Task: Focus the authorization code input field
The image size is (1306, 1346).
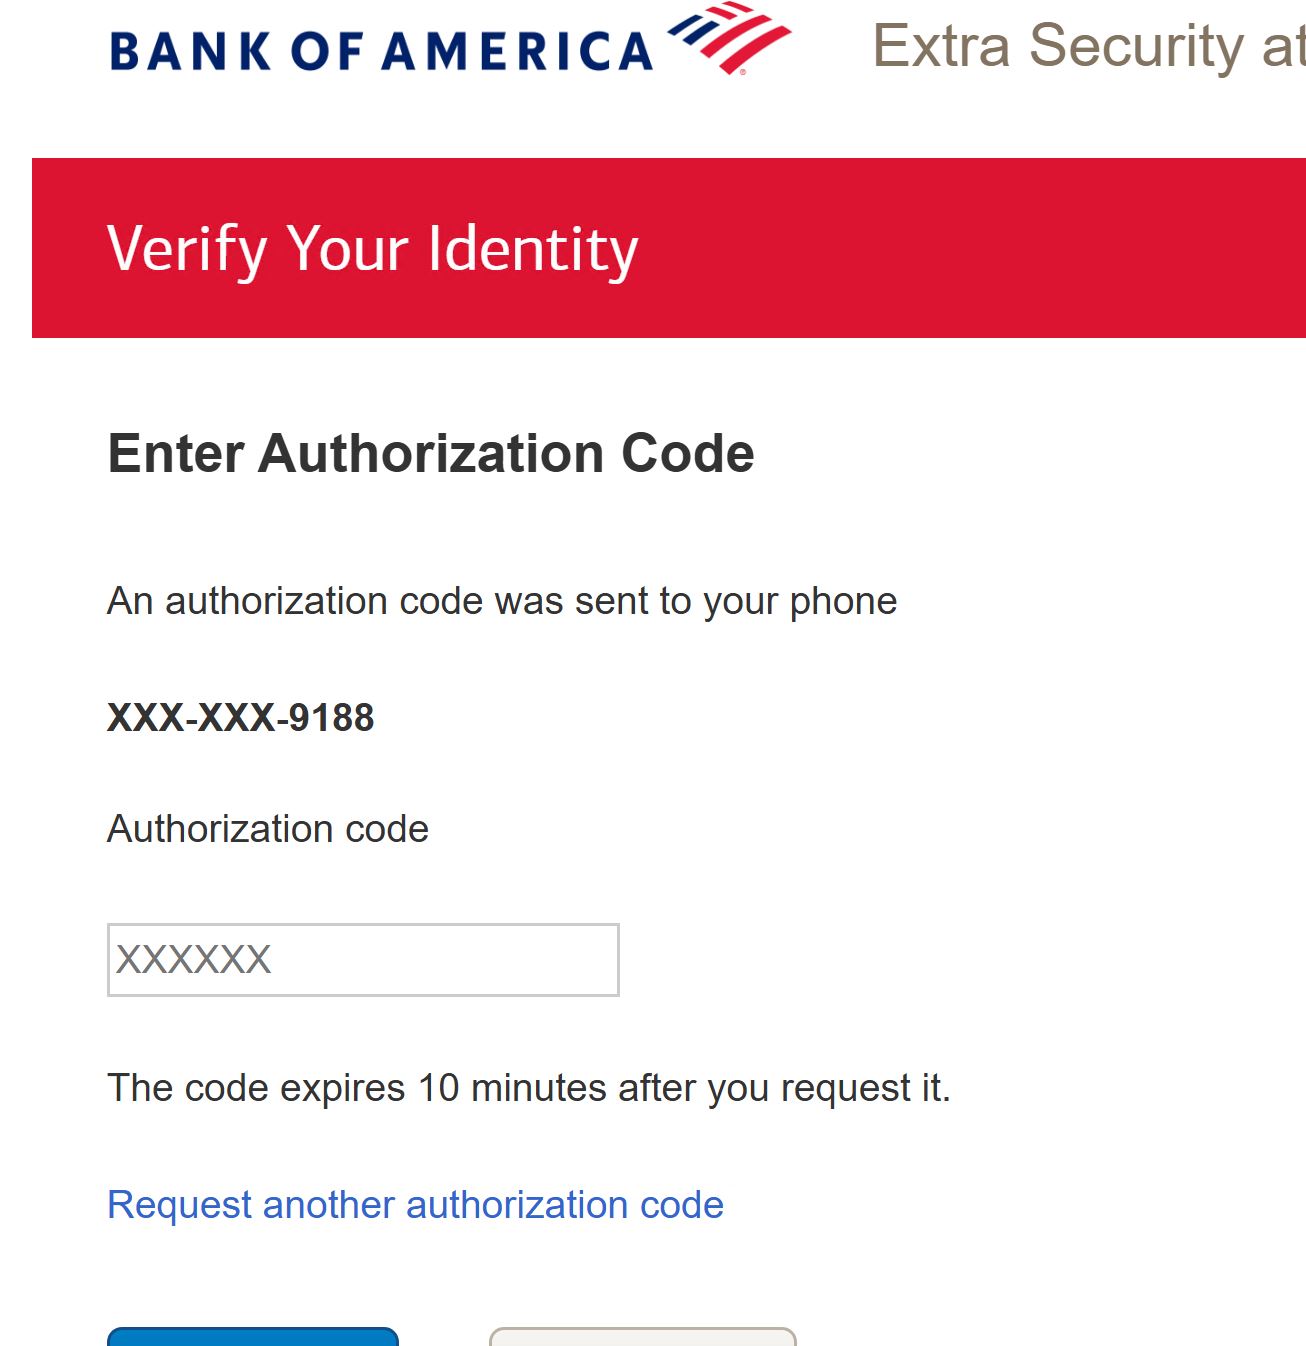Action: [x=363, y=960]
